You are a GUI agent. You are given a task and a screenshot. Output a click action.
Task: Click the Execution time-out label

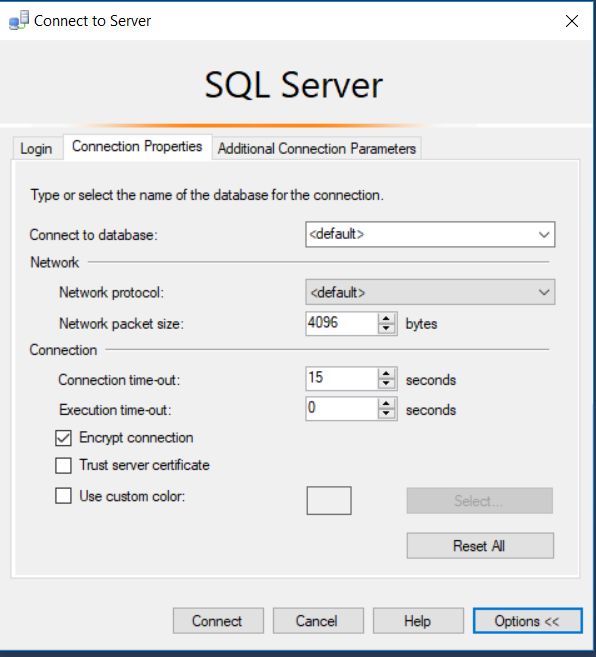click(115, 410)
